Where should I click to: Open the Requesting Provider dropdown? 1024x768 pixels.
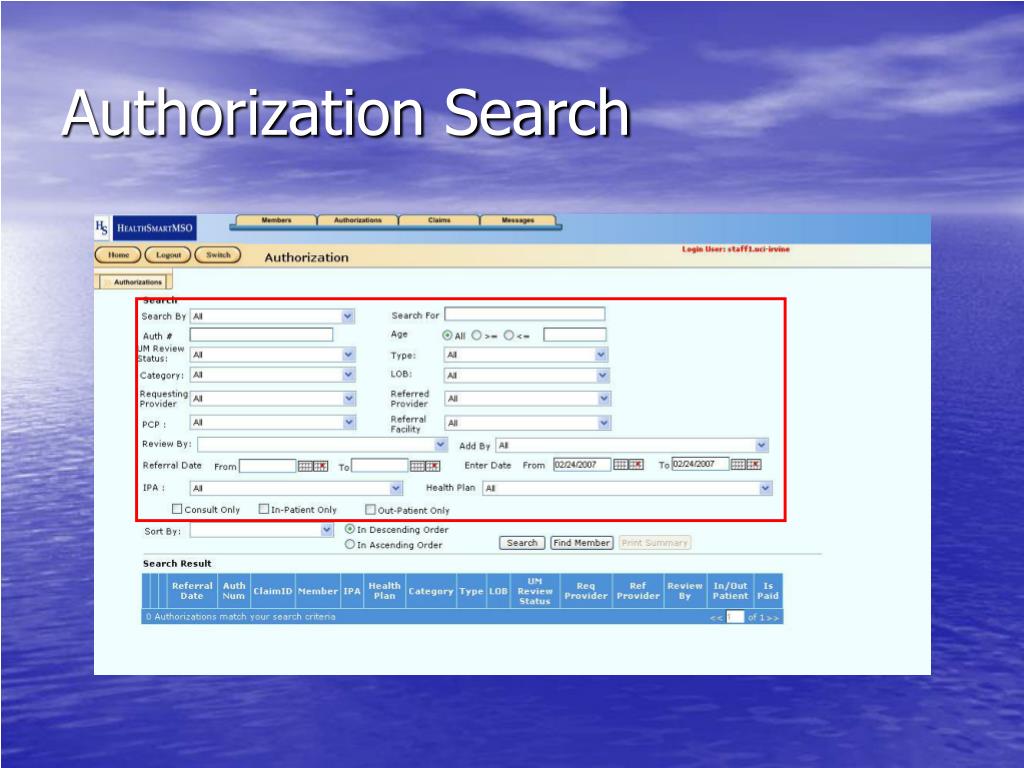pyautogui.click(x=272, y=398)
